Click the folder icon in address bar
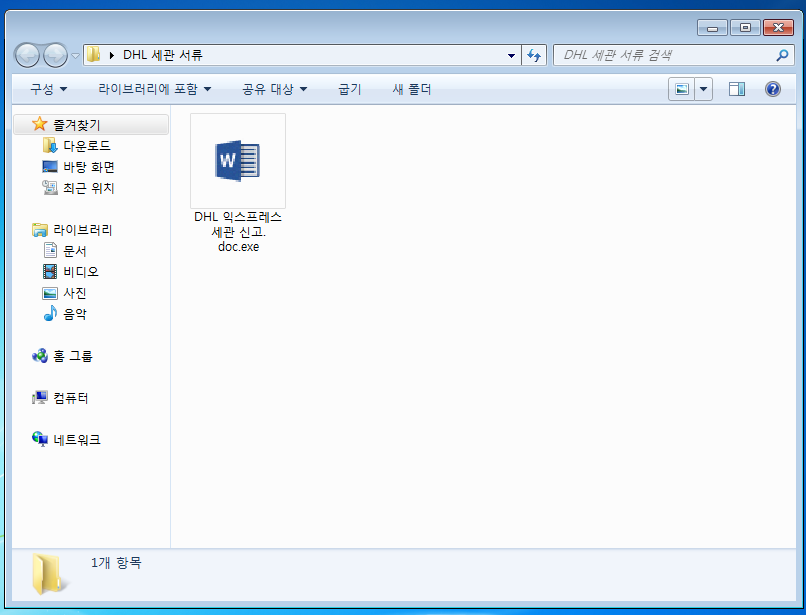806x615 pixels. click(x=93, y=54)
